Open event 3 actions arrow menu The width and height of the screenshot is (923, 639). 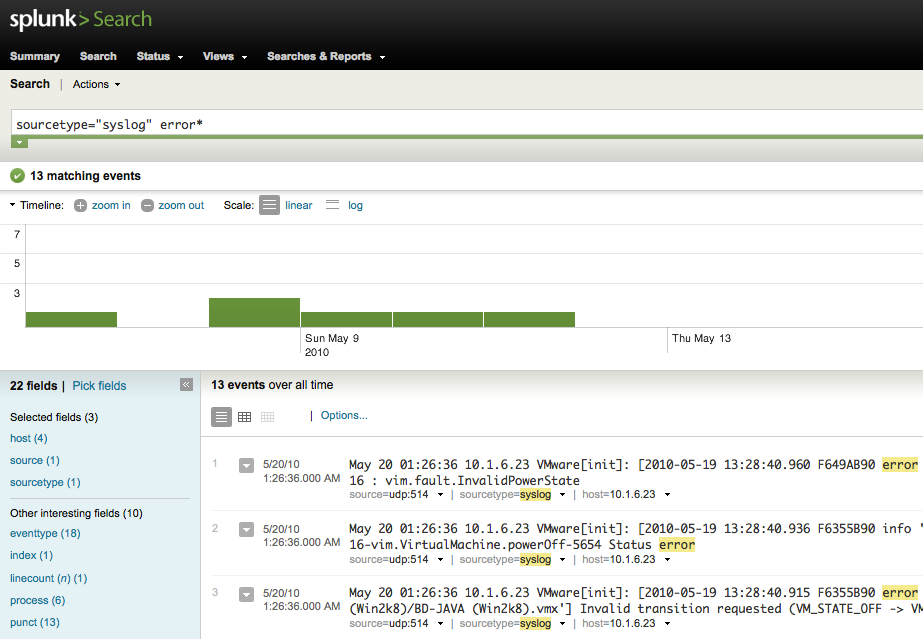[247, 594]
